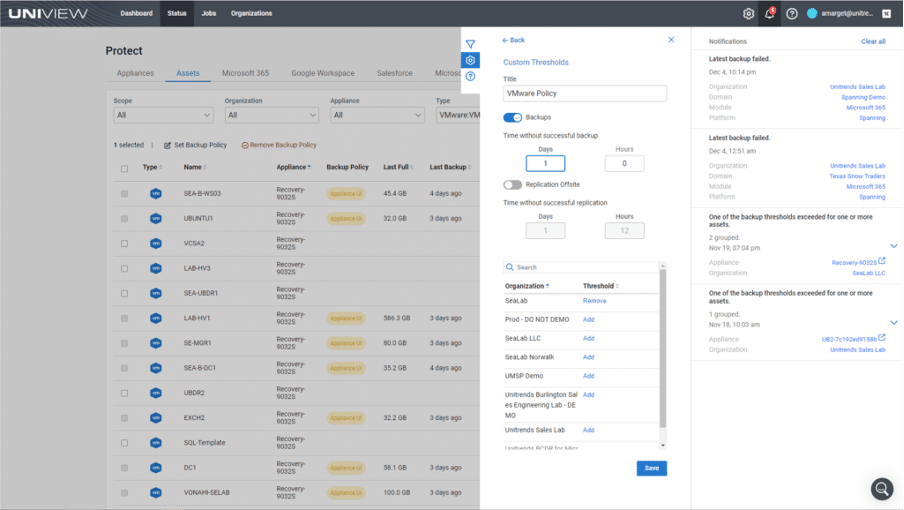Viewport: 904px width, 510px height.
Task: Click the backup Days input field
Action: [545, 164]
